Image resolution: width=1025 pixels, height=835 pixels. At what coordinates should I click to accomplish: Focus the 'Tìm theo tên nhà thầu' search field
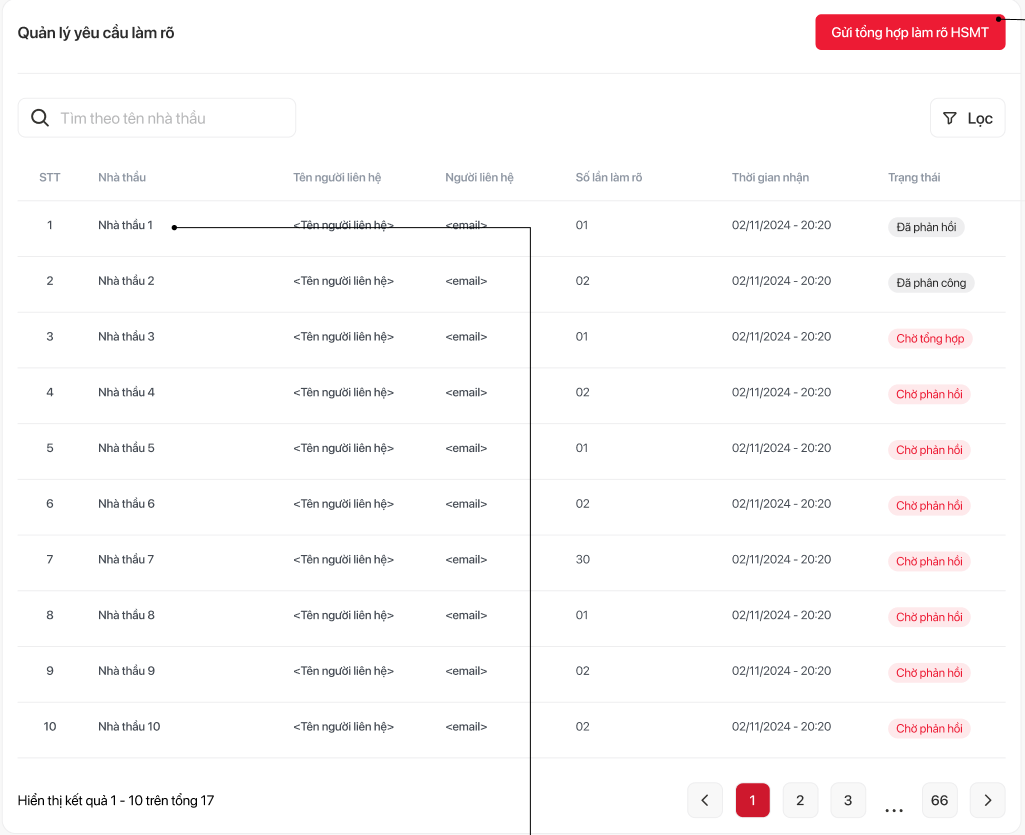[170, 118]
